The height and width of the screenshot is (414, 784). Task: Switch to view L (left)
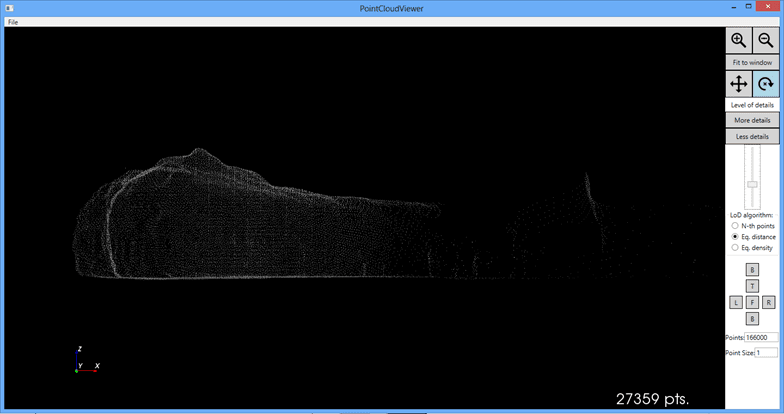click(736, 302)
